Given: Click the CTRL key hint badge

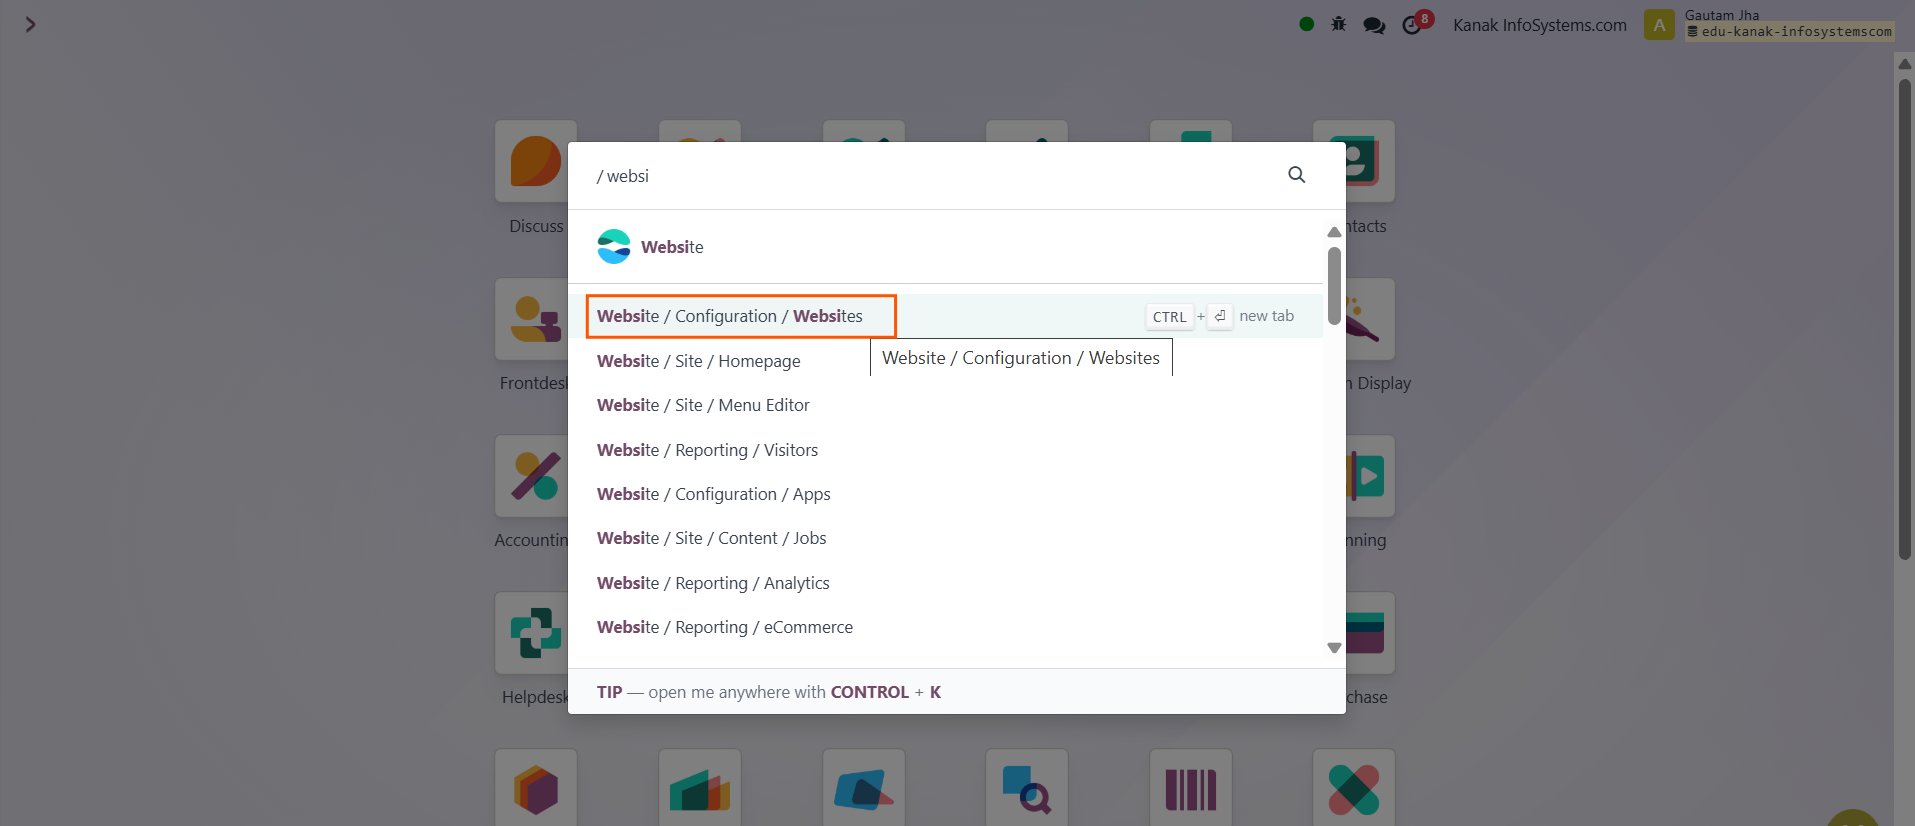Looking at the screenshot, I should click(1169, 316).
